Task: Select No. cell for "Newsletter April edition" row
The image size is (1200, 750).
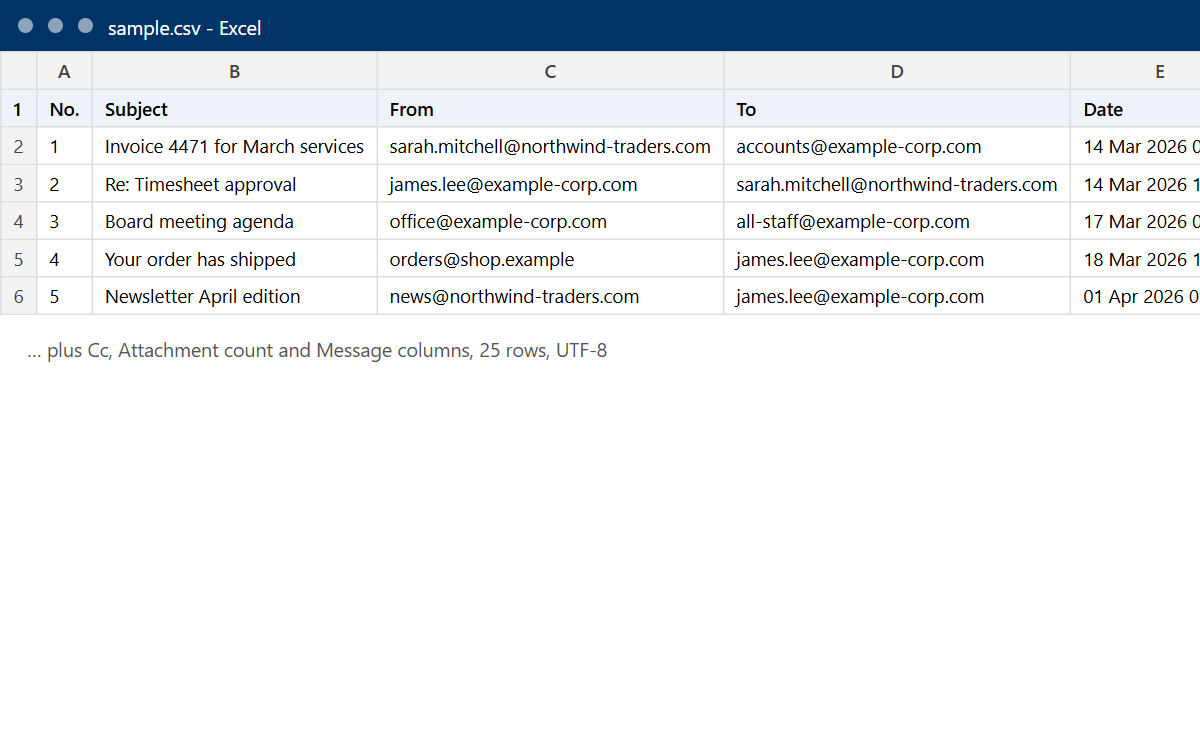Action: [x=65, y=296]
